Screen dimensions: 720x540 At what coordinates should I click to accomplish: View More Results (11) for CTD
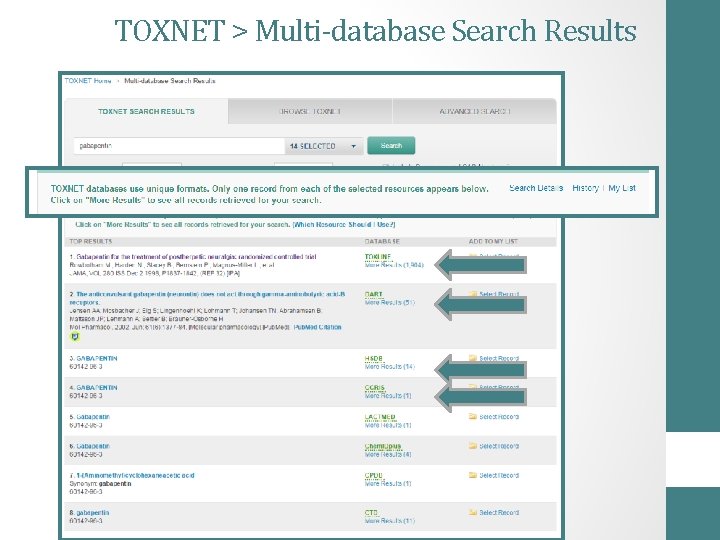pos(389,521)
